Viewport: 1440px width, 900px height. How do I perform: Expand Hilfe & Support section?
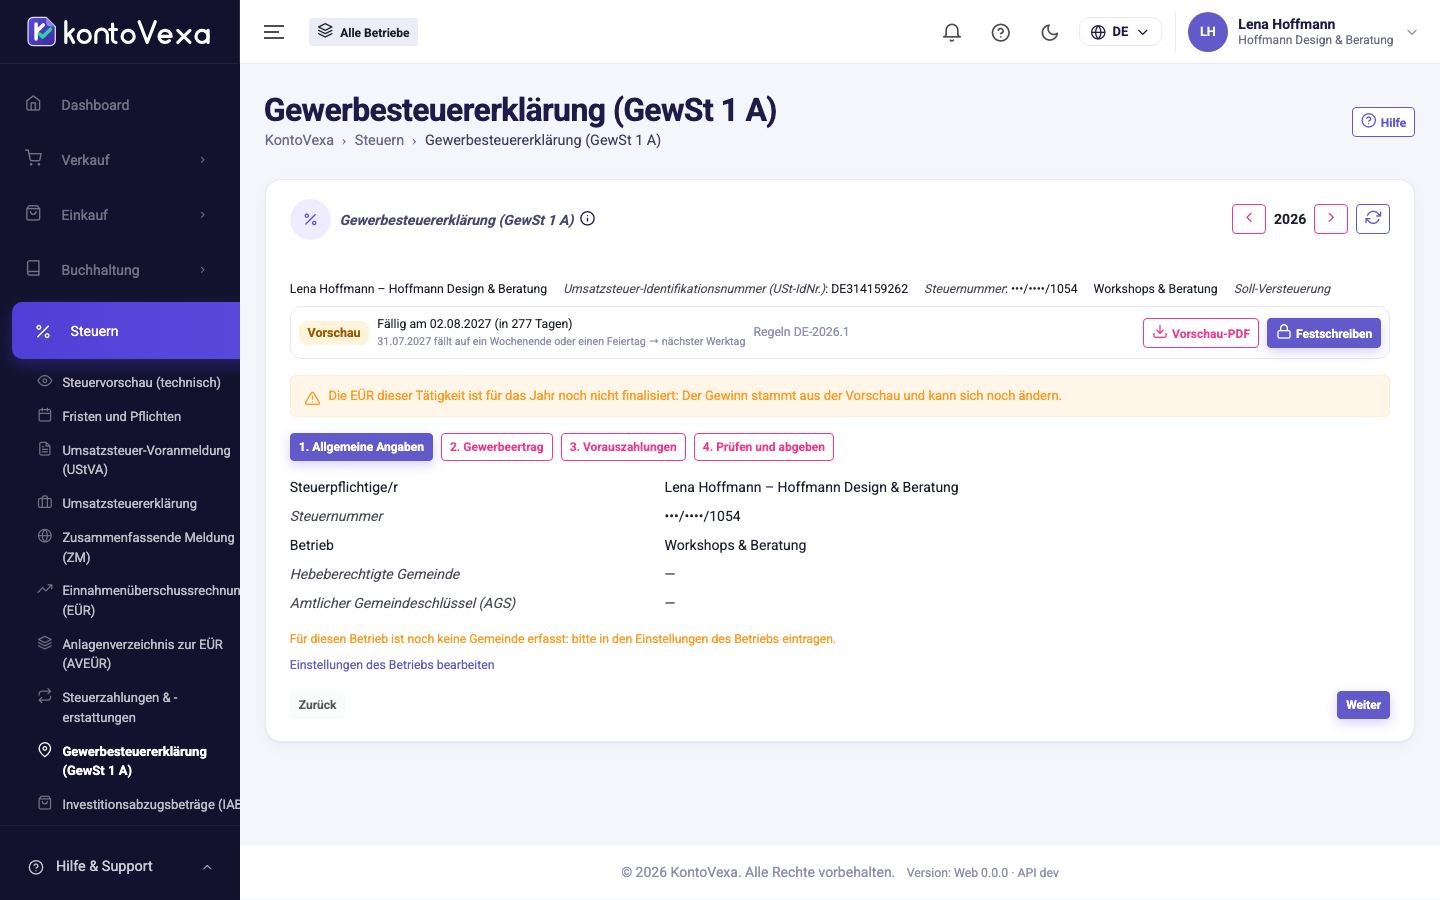tap(120, 867)
